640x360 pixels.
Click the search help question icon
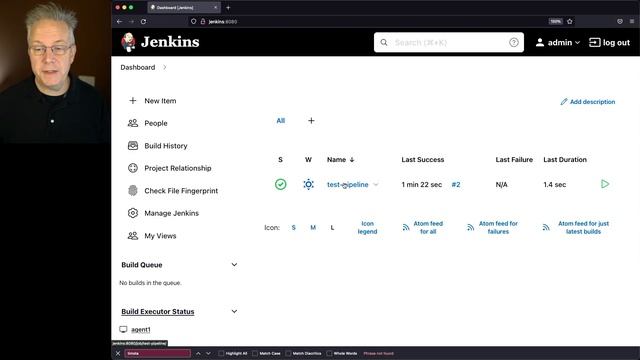(513, 42)
